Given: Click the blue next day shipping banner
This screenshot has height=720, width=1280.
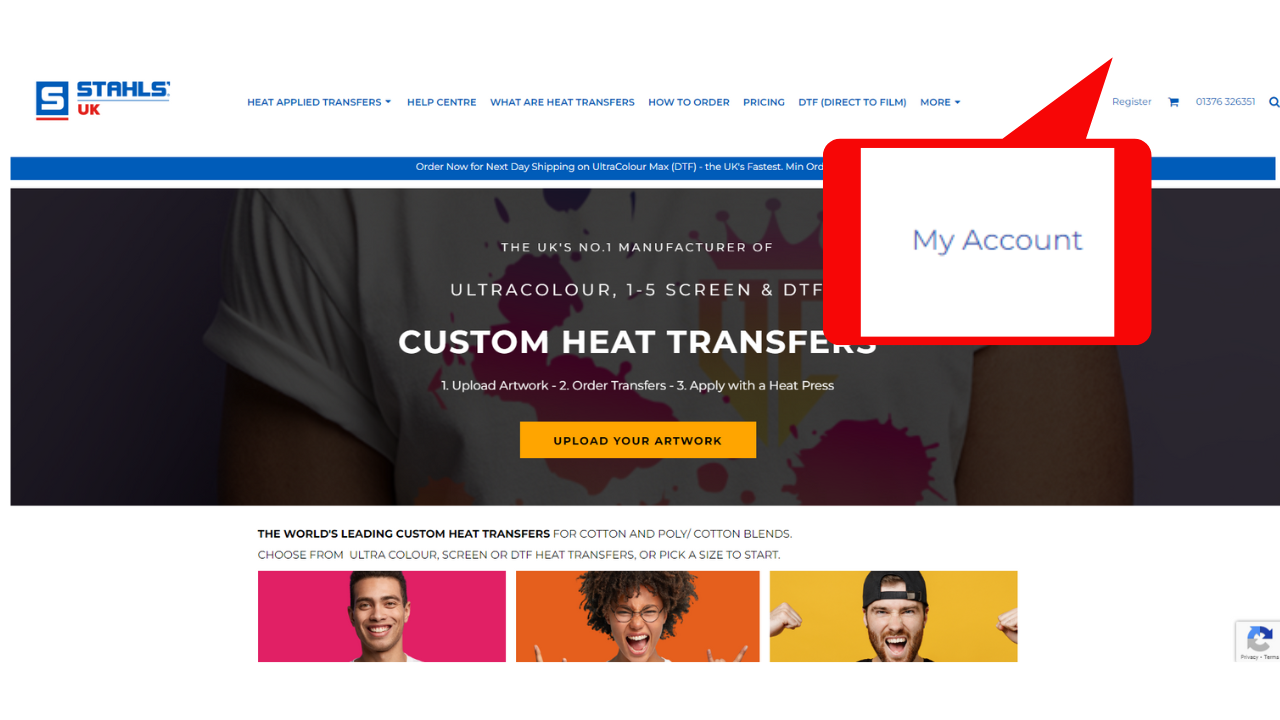Looking at the screenshot, I should (x=643, y=167).
